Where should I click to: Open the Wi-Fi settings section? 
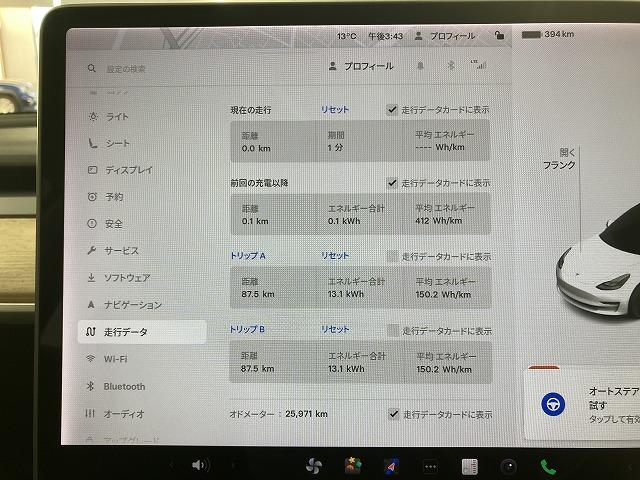(x=115, y=358)
